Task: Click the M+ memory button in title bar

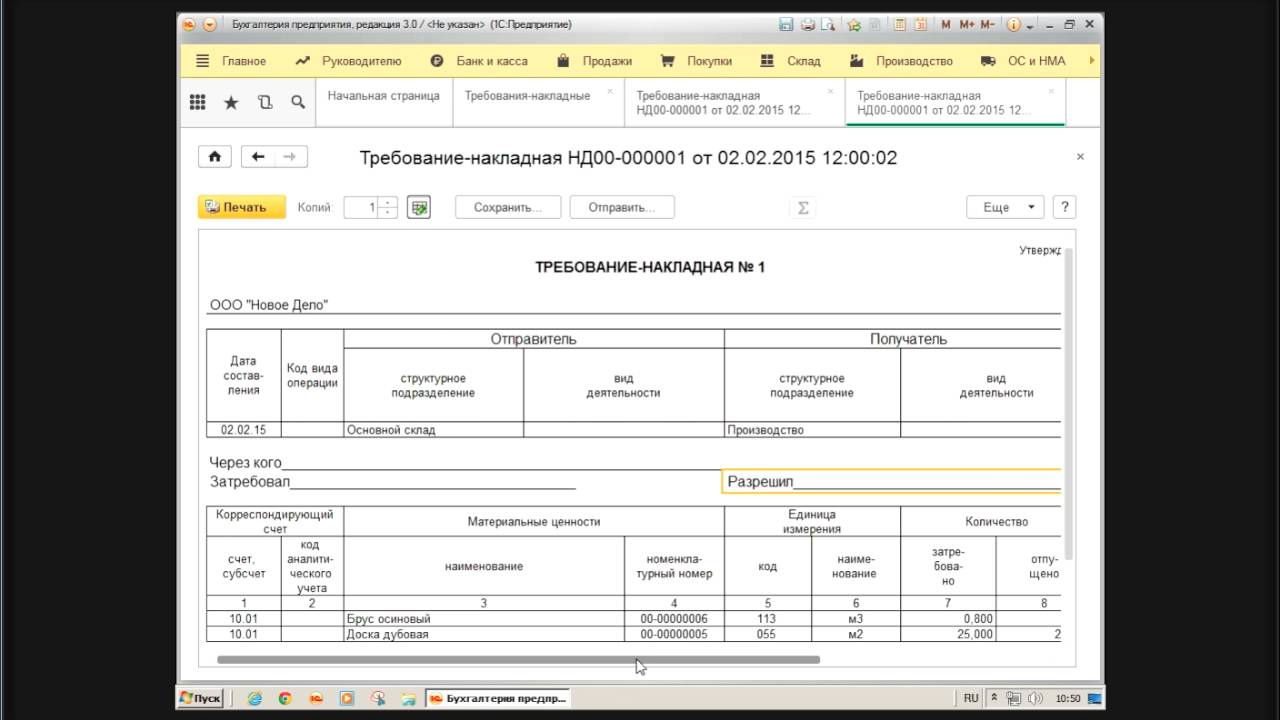Action: 966,24
